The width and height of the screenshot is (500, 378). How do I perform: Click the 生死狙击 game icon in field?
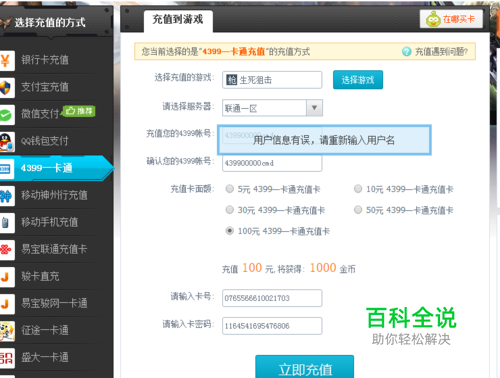(231, 80)
